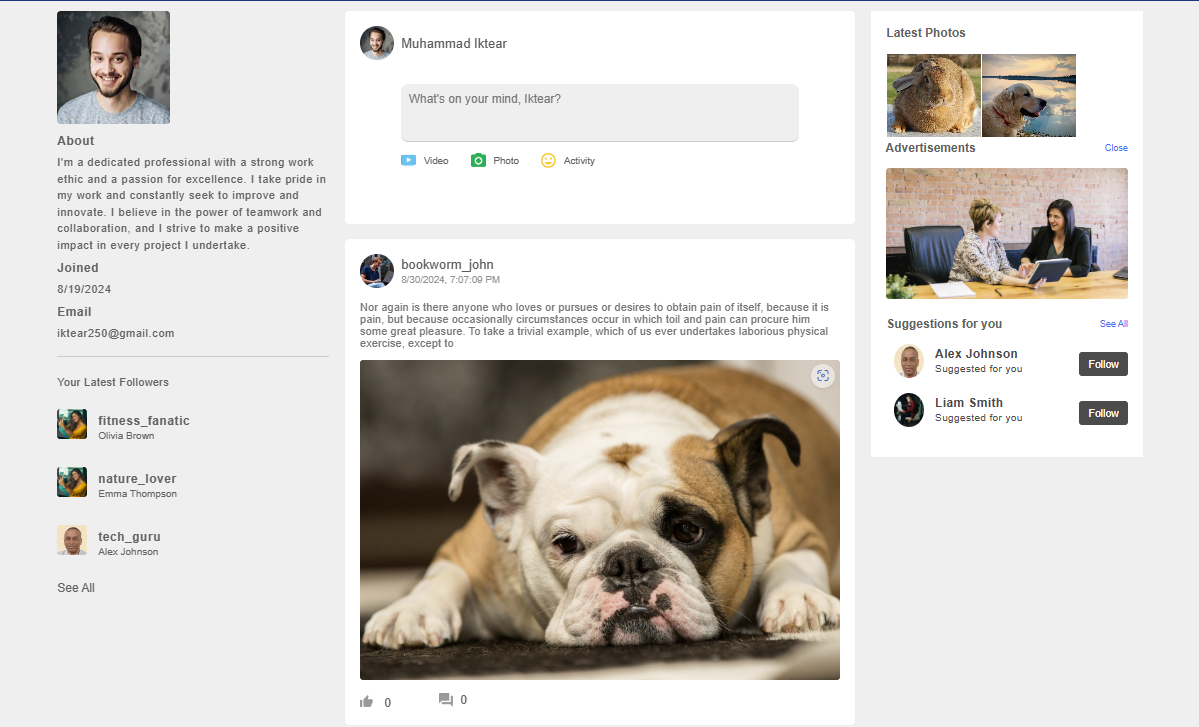The width and height of the screenshot is (1199, 727).
Task: Open nature_lover follower profile
Action: [137, 479]
